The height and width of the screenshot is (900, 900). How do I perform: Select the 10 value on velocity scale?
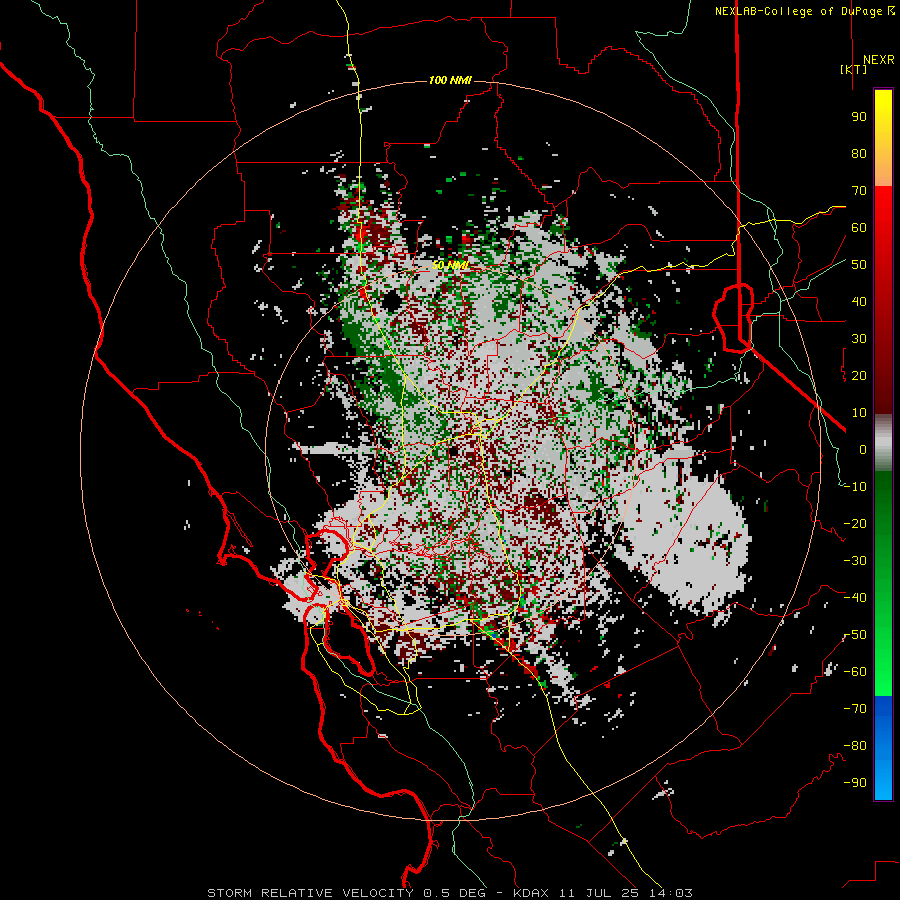pos(859,413)
